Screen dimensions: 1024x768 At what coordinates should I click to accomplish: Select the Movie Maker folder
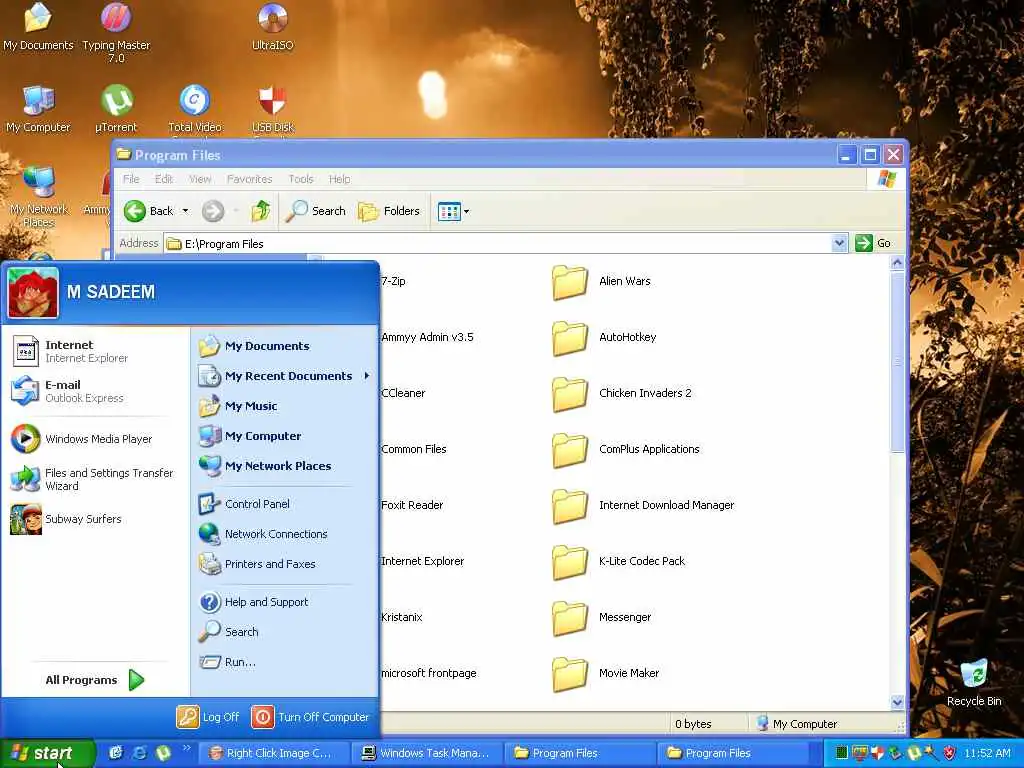click(605, 673)
